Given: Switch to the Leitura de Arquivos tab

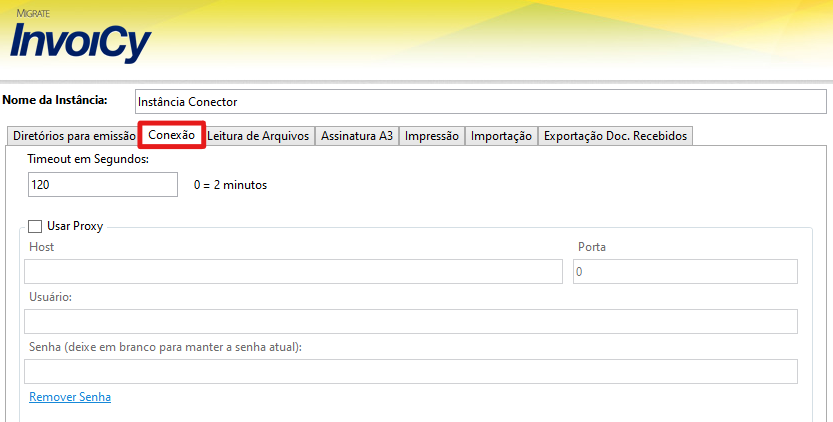Looking at the screenshot, I should (258, 136).
